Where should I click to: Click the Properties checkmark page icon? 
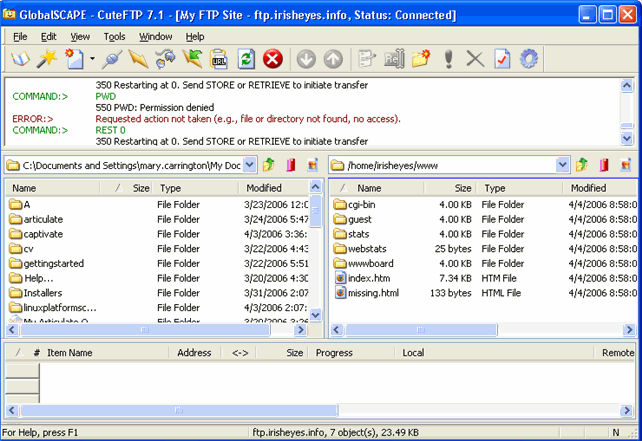tap(502, 59)
